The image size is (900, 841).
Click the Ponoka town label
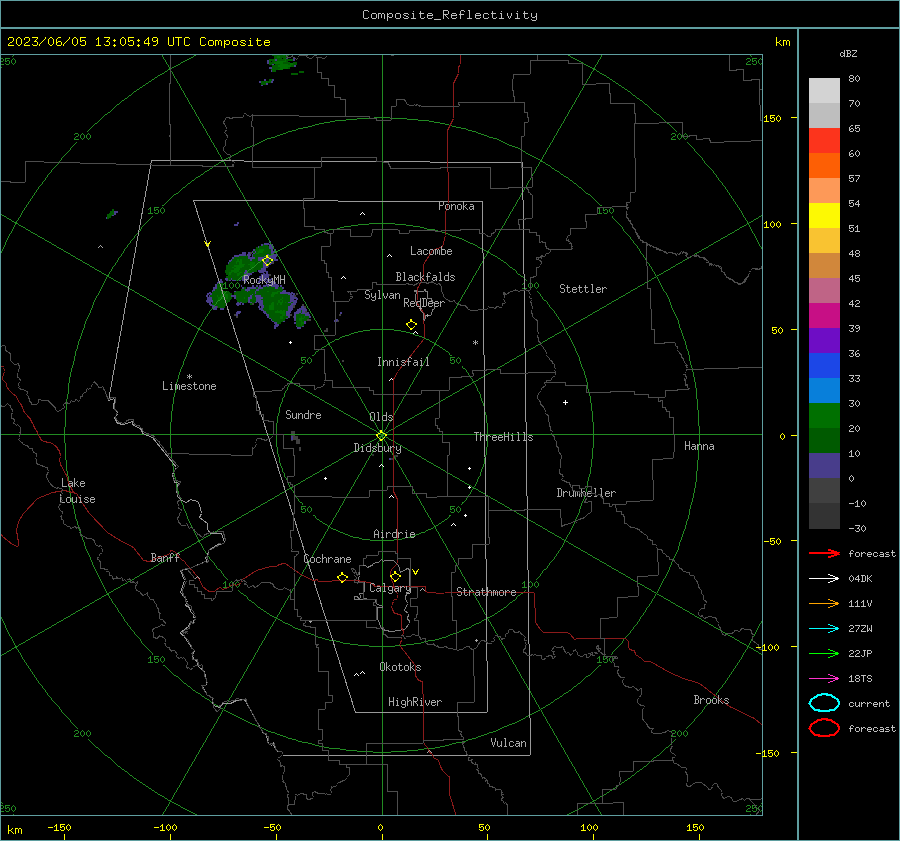click(x=456, y=206)
